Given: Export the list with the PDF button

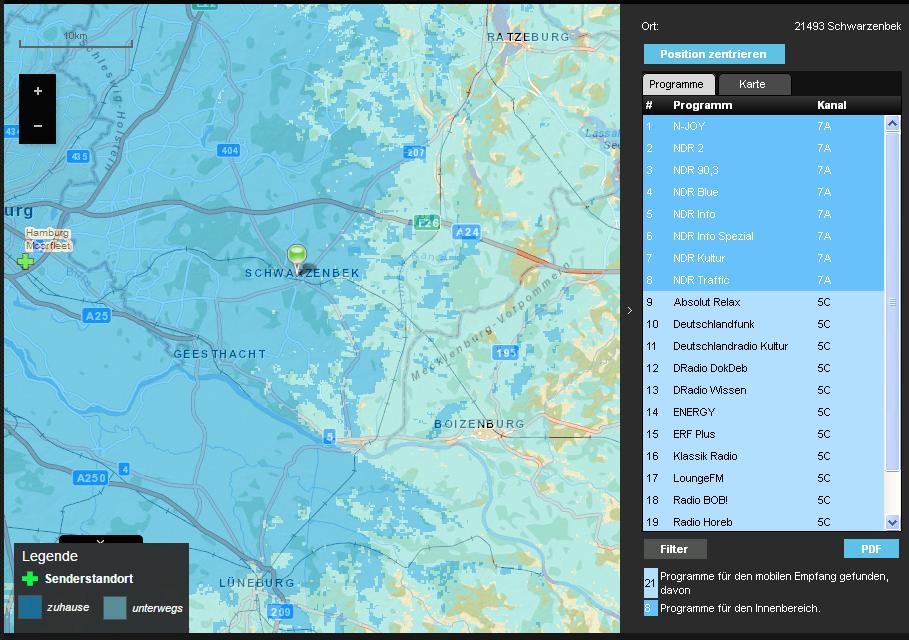Looking at the screenshot, I should 871,549.
